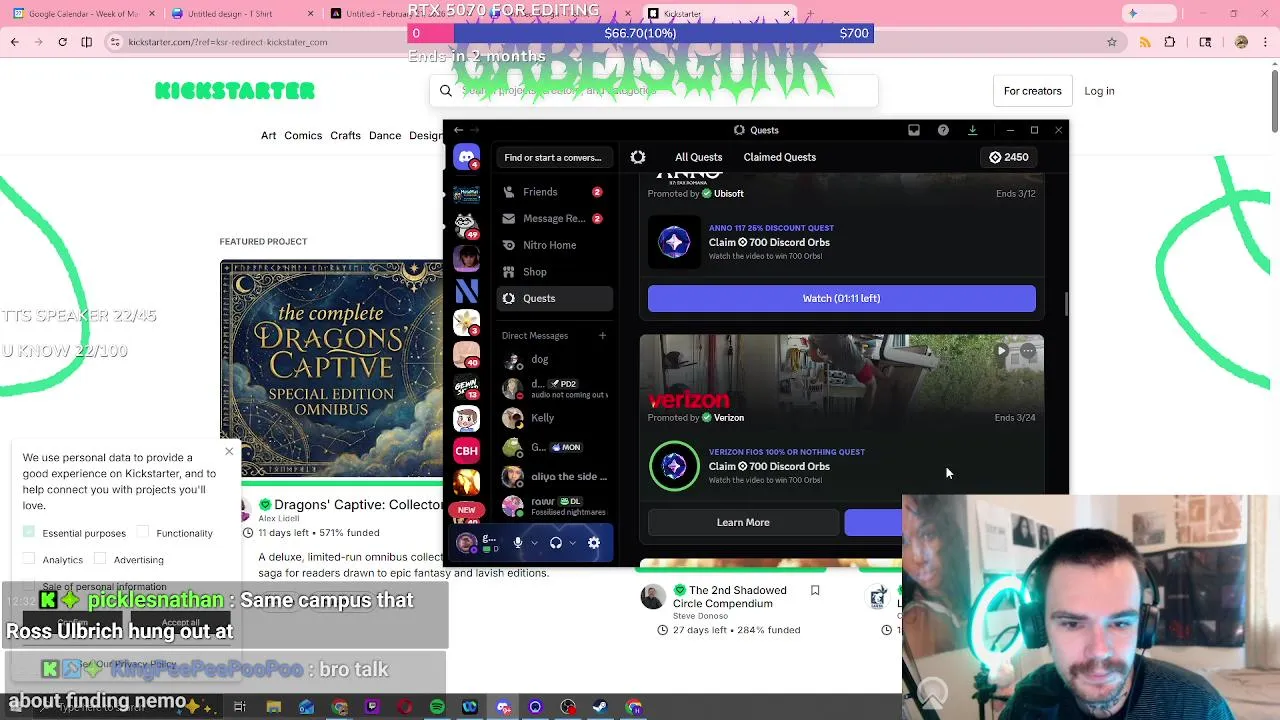1280x720 pixels.
Task: Open Dragons Captive featured project thumbnail
Action: [331, 369]
